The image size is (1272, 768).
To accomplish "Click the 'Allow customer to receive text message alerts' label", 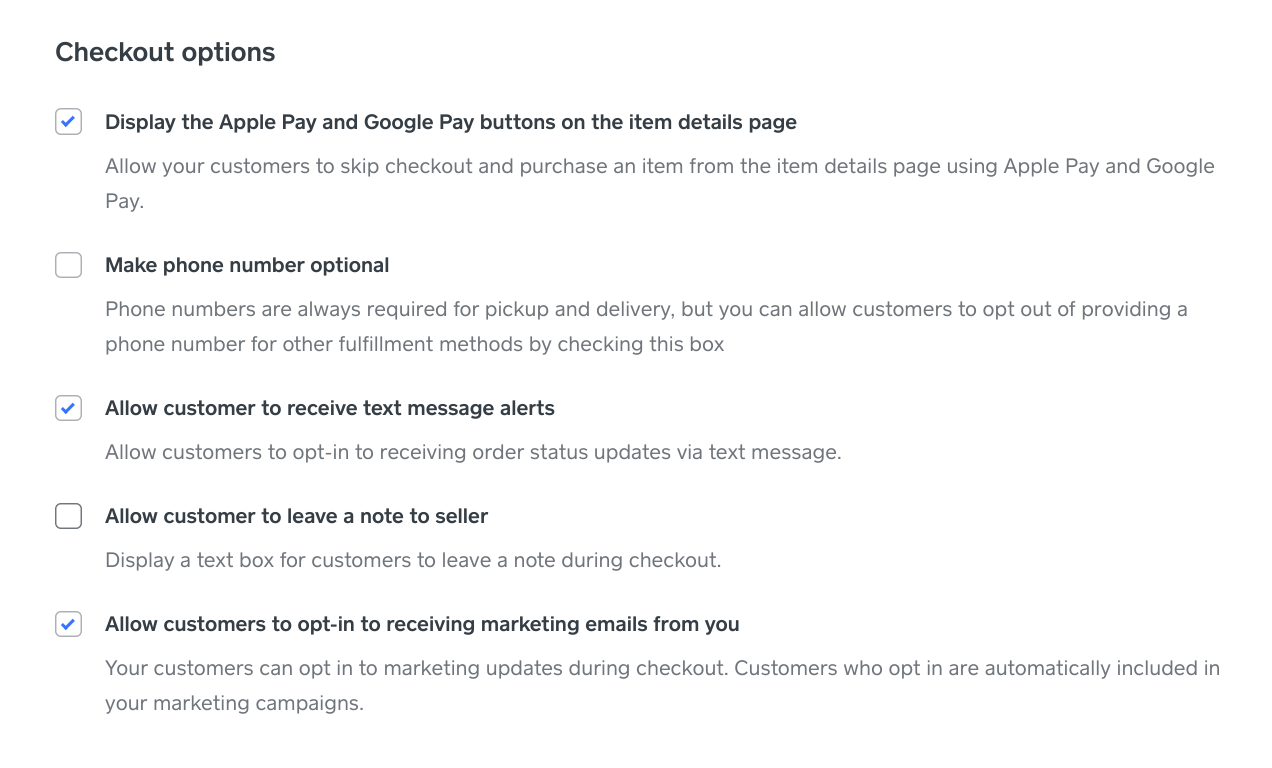I will pyautogui.click(x=329, y=408).
